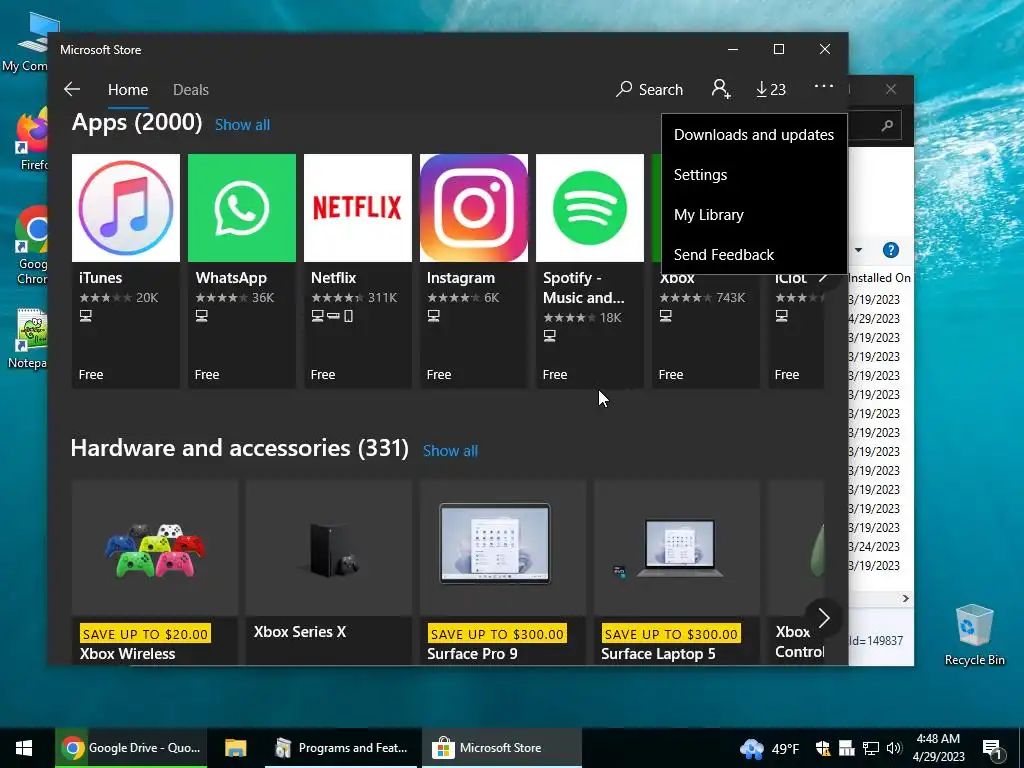The image size is (1024, 768).
Task: Open the network tray icon
Action: [x=871, y=748]
